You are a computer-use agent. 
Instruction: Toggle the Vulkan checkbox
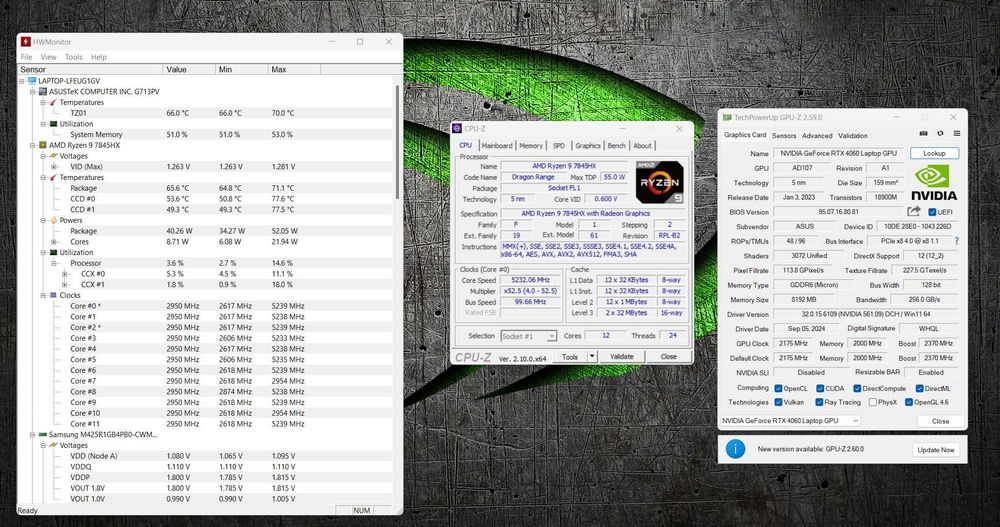(x=778, y=403)
